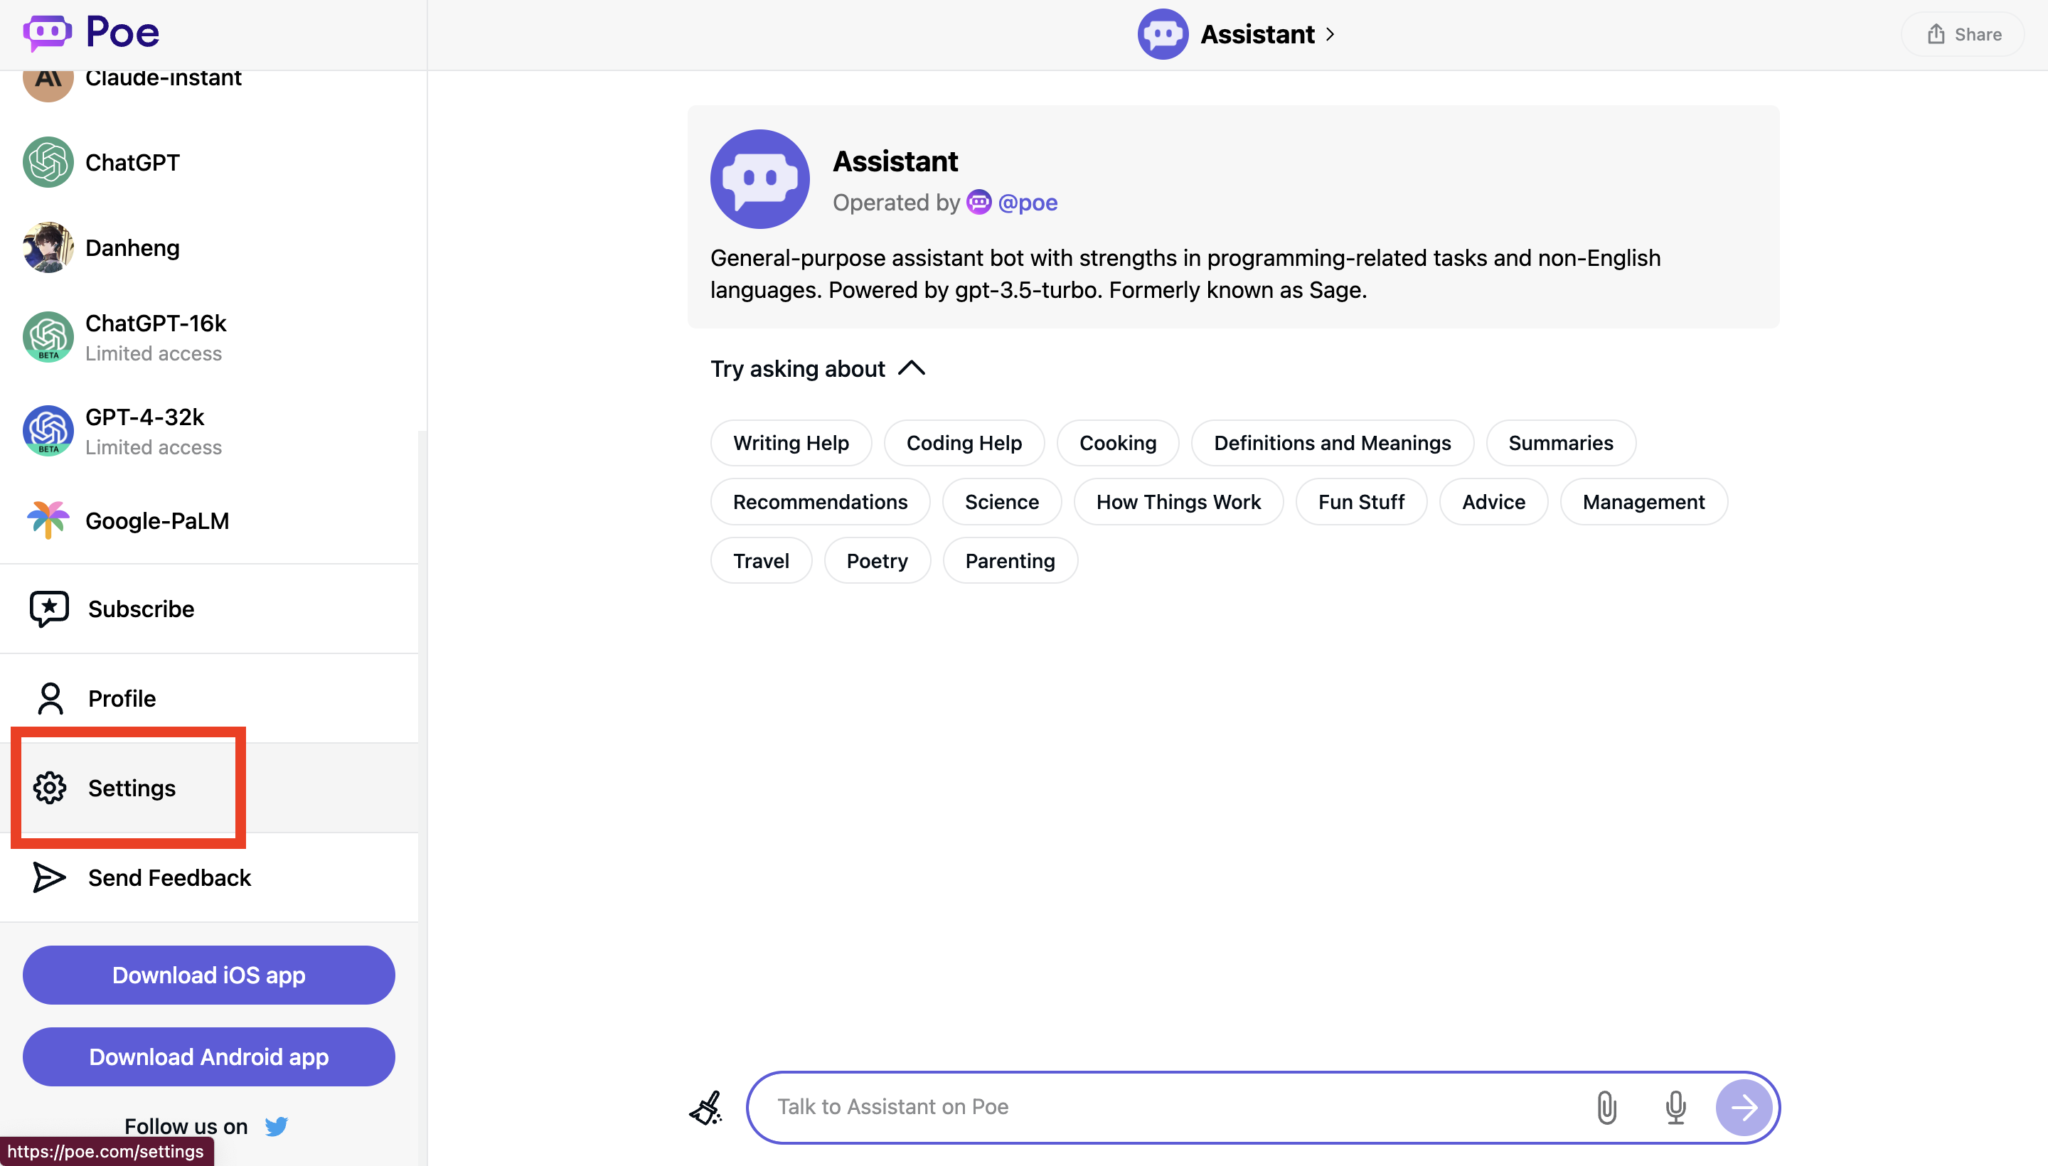The width and height of the screenshot is (2048, 1166).
Task: Open the Poe logo home link
Action: (92, 33)
